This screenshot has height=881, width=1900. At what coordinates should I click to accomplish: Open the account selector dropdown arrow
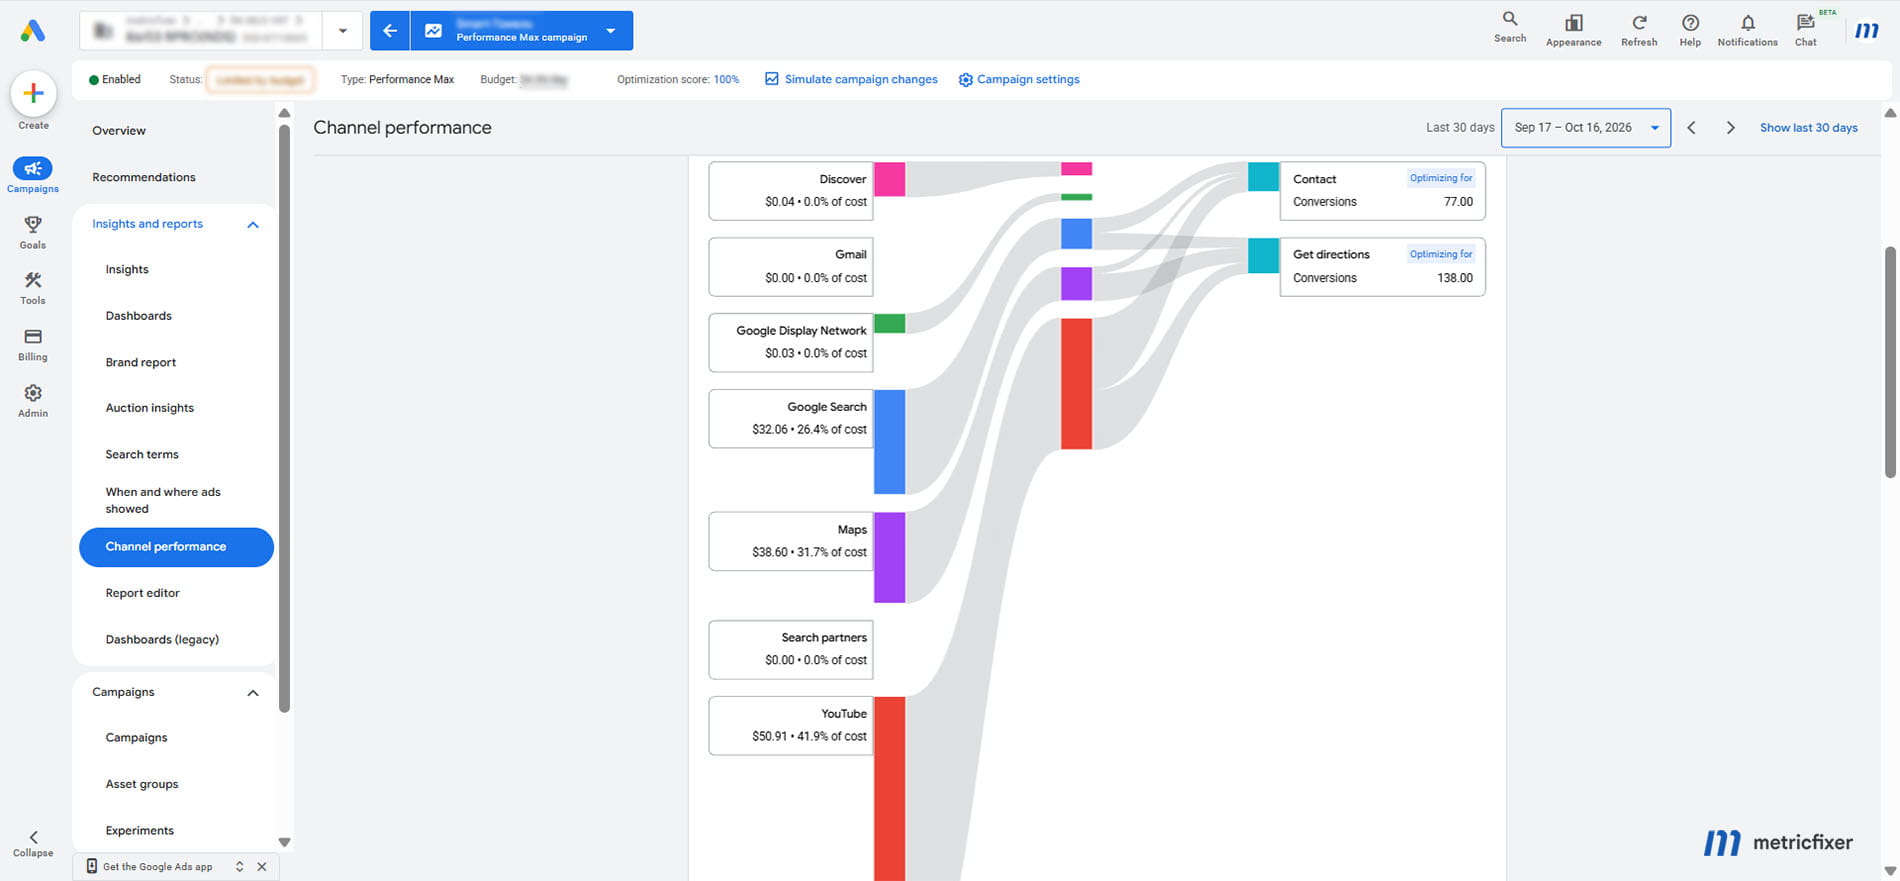(342, 31)
